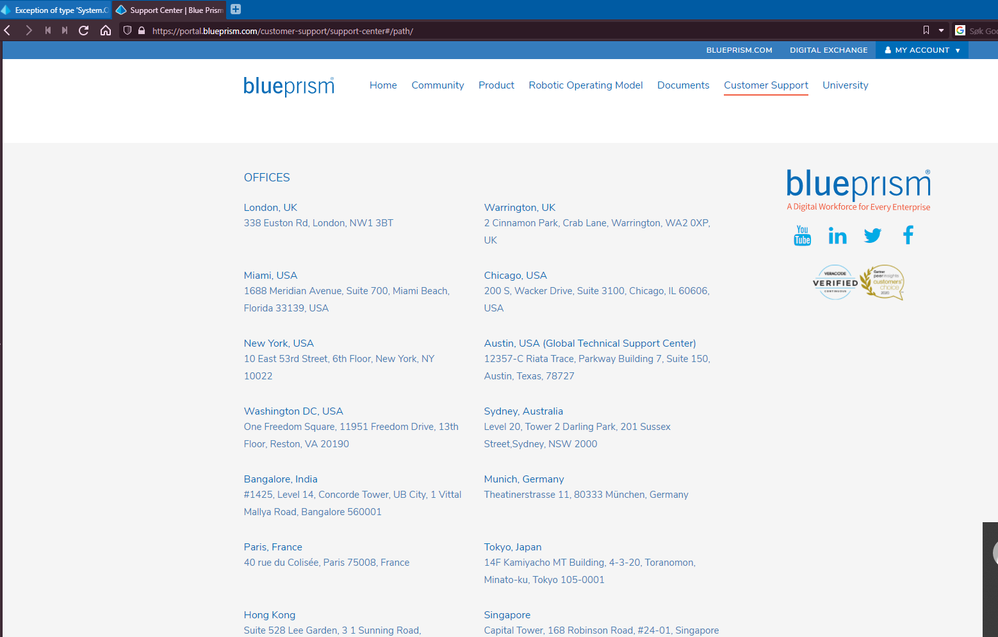
Task: Reload the page
Action: point(84,30)
